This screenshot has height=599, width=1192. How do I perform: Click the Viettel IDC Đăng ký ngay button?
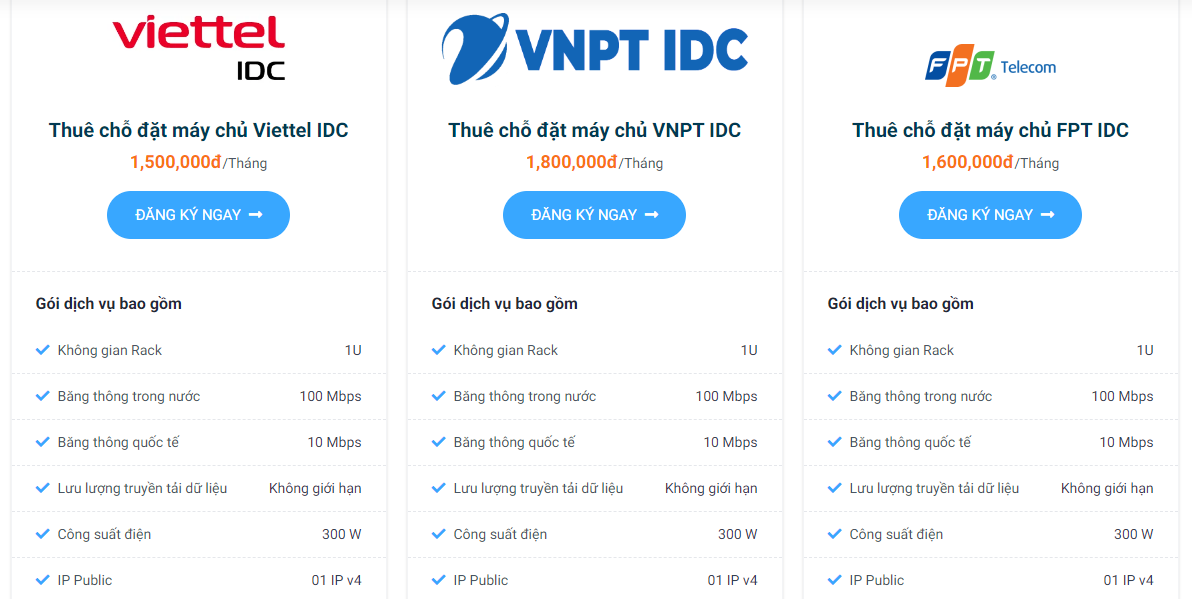pyautogui.click(x=198, y=215)
